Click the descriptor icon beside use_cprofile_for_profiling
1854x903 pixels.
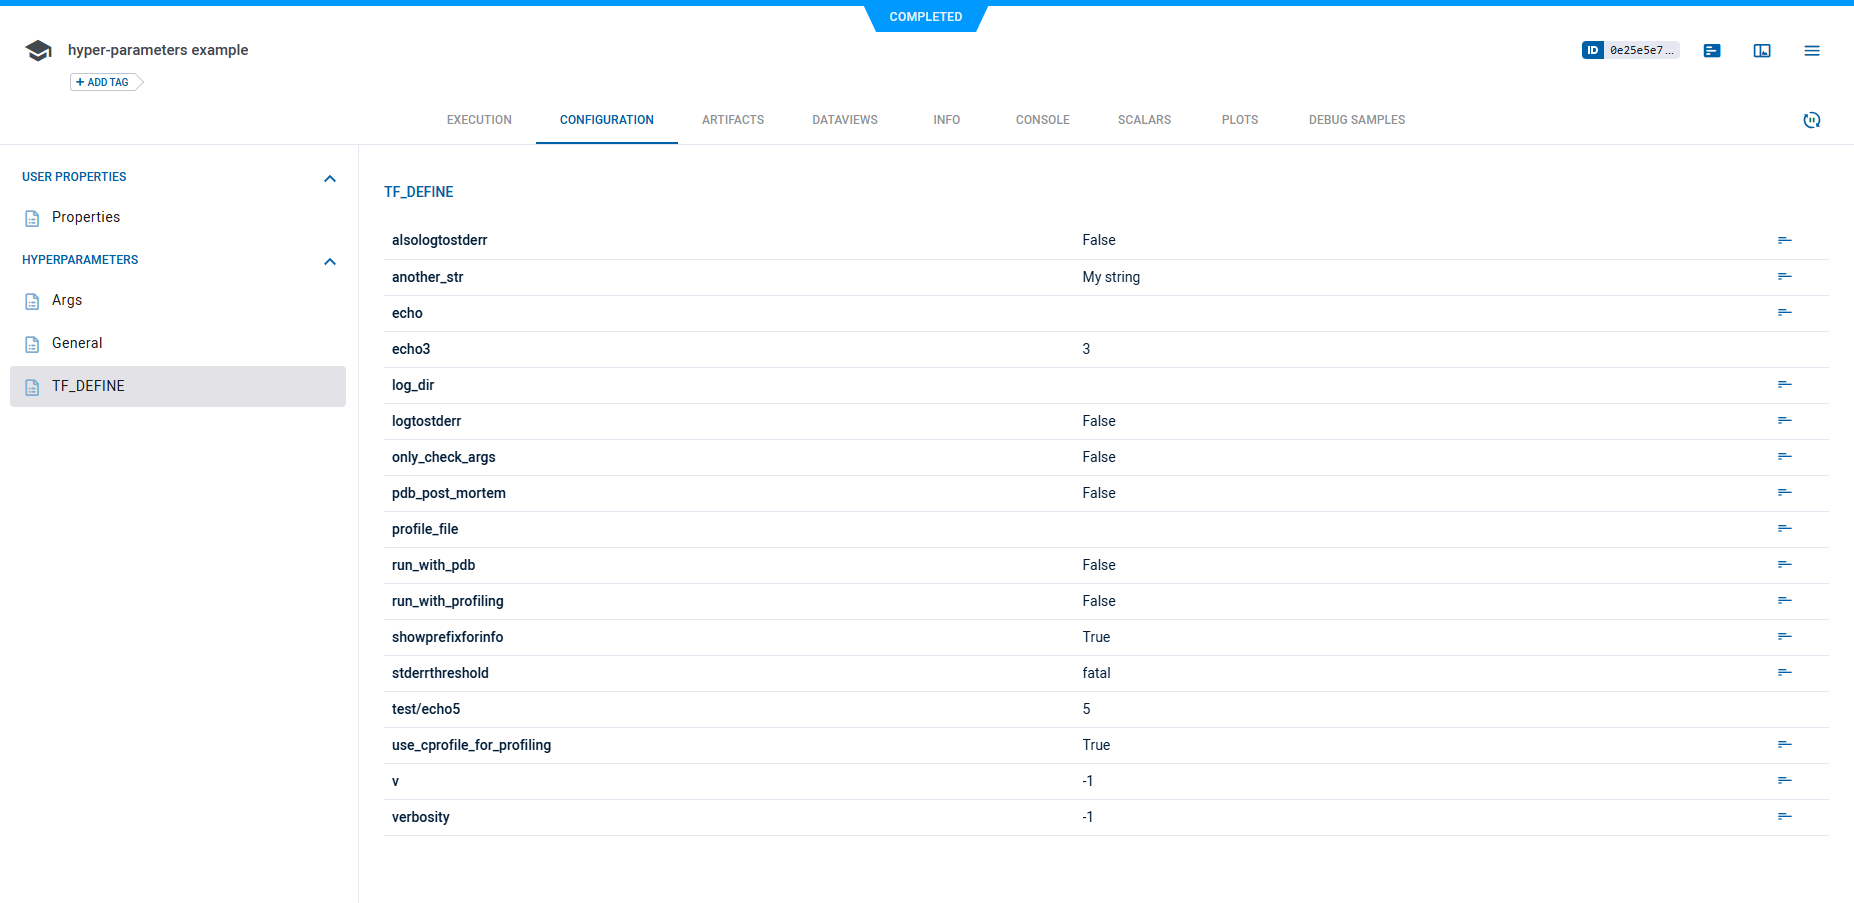pyautogui.click(x=1786, y=744)
